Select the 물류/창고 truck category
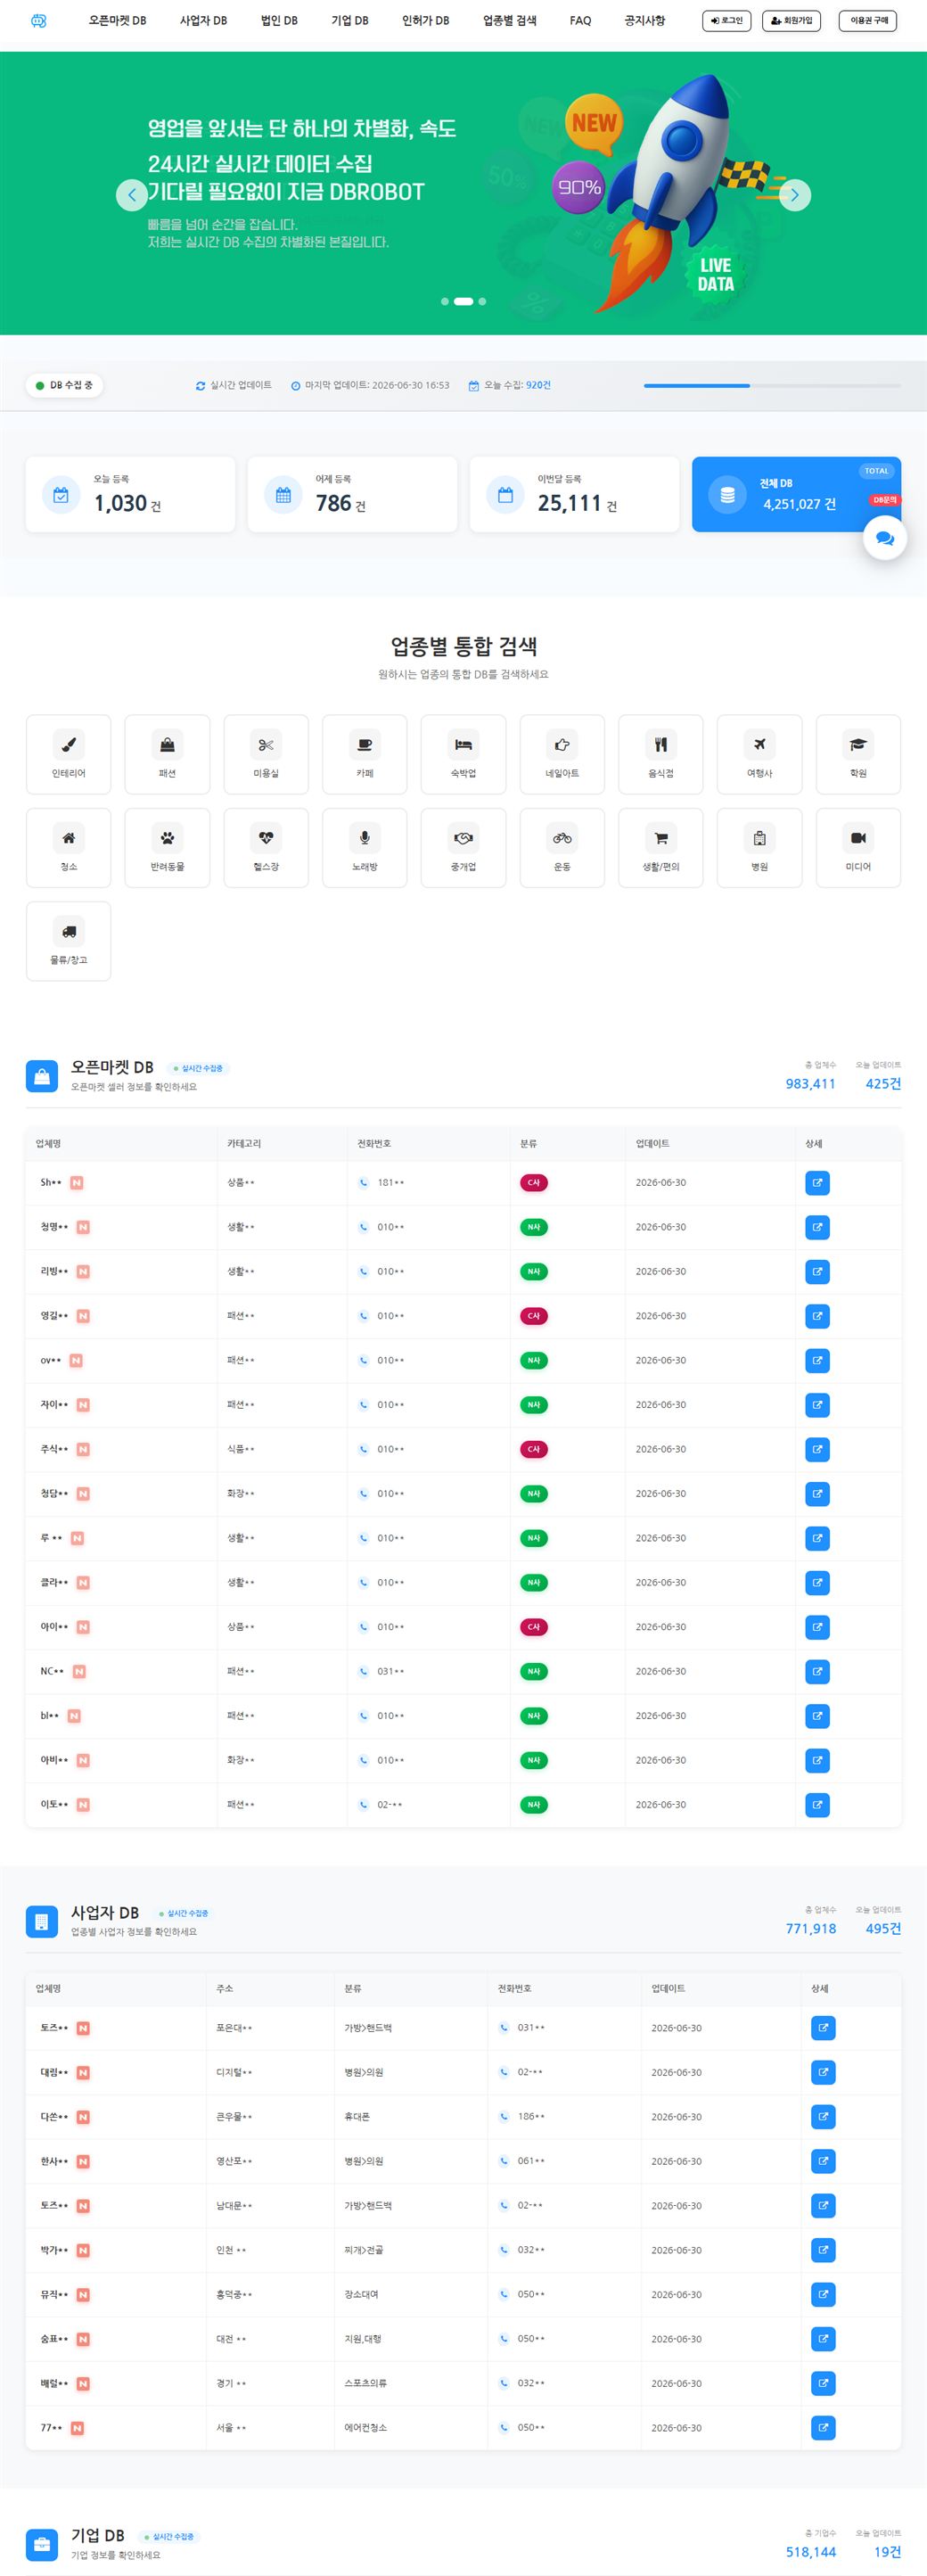 [x=68, y=940]
